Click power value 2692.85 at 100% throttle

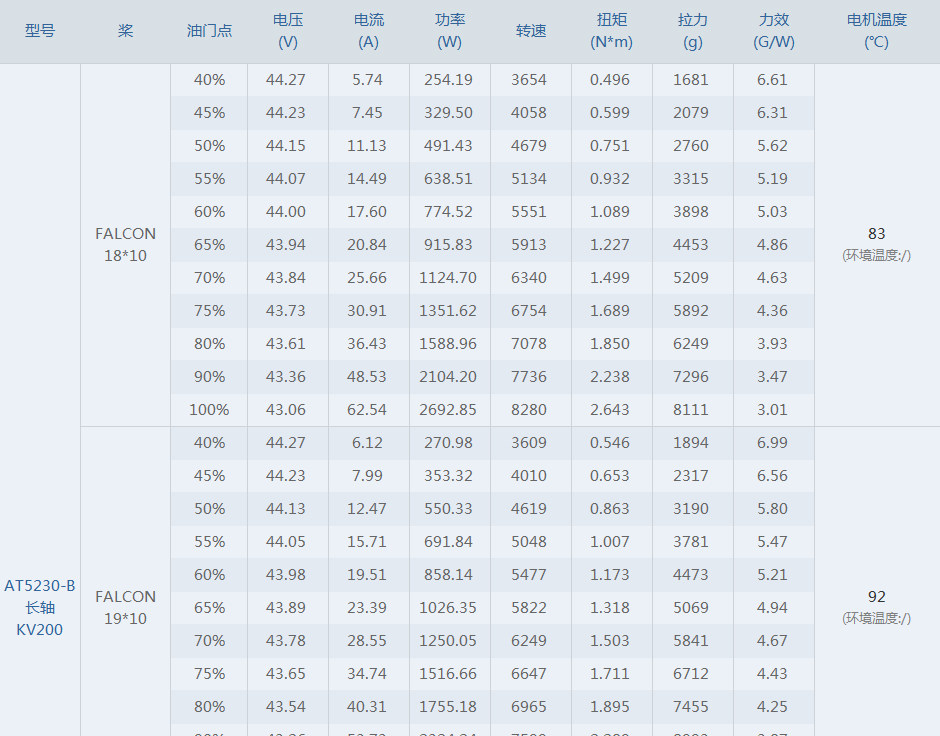coord(448,409)
